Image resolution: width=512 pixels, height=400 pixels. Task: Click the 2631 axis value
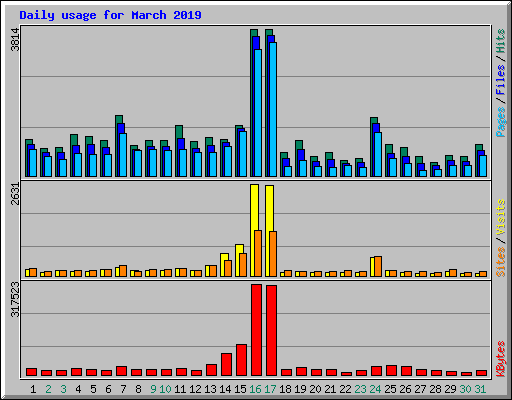tap(15, 194)
